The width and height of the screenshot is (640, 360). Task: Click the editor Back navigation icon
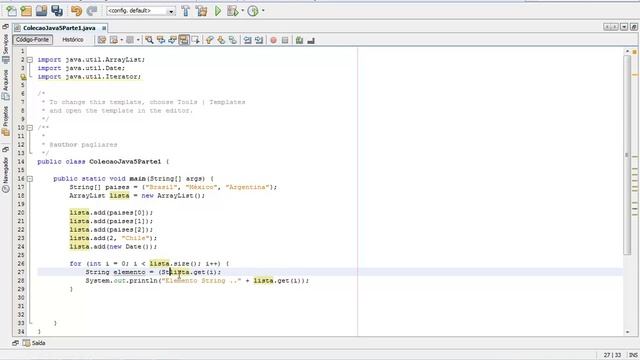coord(114,40)
